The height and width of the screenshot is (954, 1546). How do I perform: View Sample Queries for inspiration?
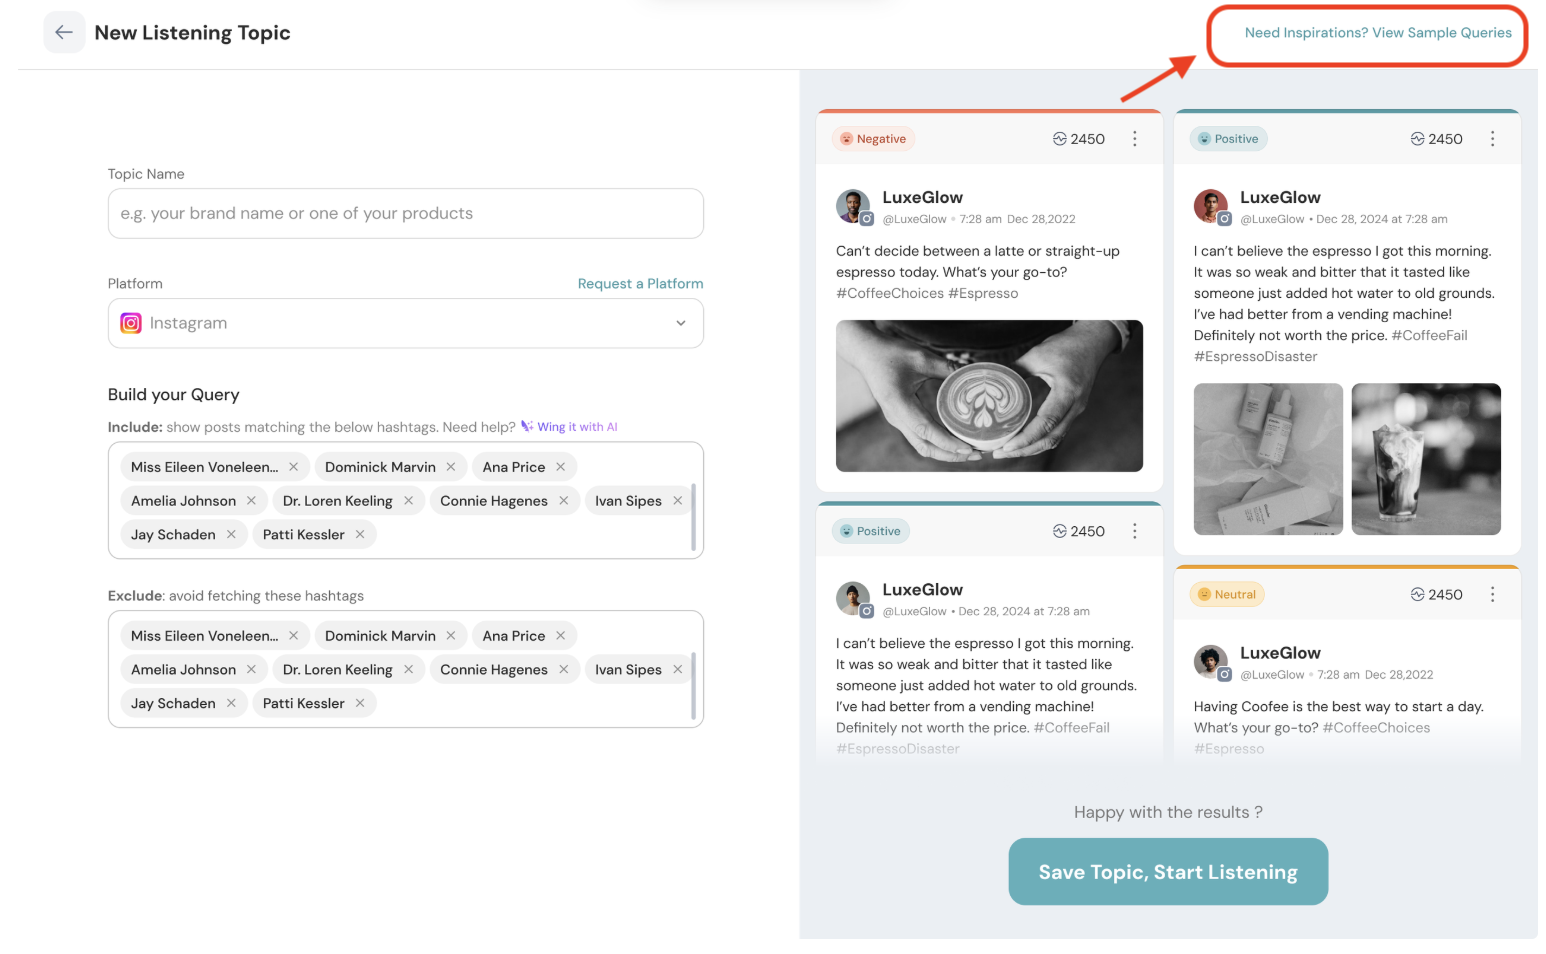coord(1377,33)
